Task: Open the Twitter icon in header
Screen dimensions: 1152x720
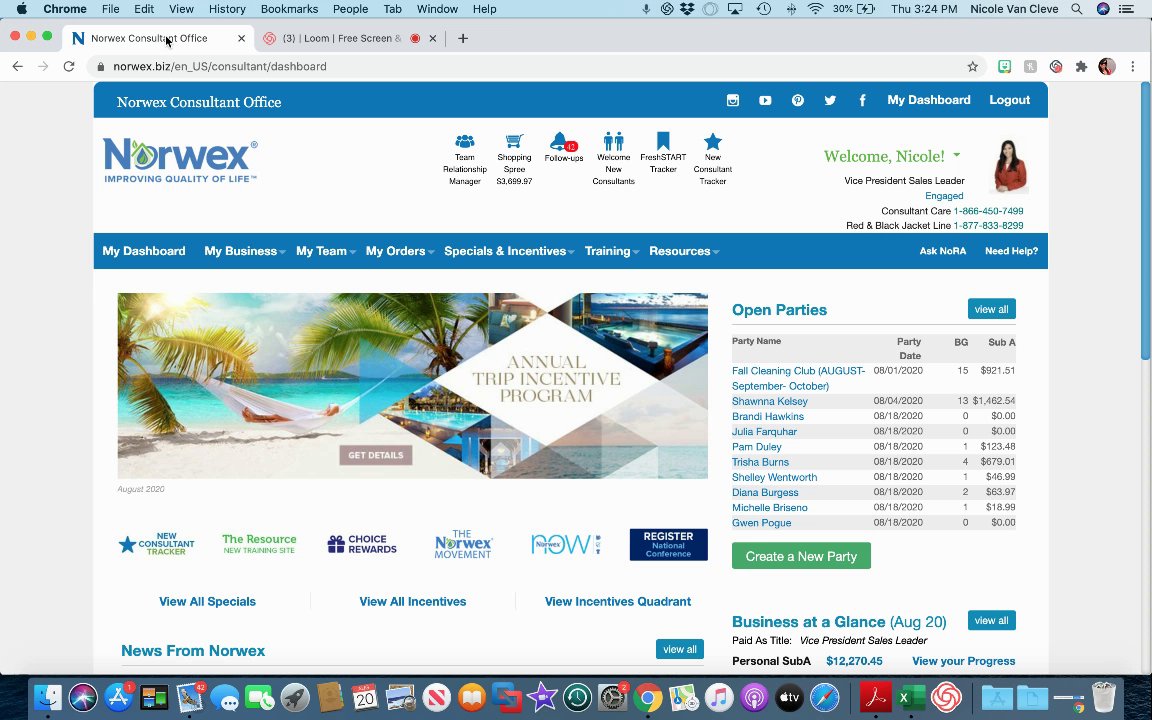Action: [830, 101]
